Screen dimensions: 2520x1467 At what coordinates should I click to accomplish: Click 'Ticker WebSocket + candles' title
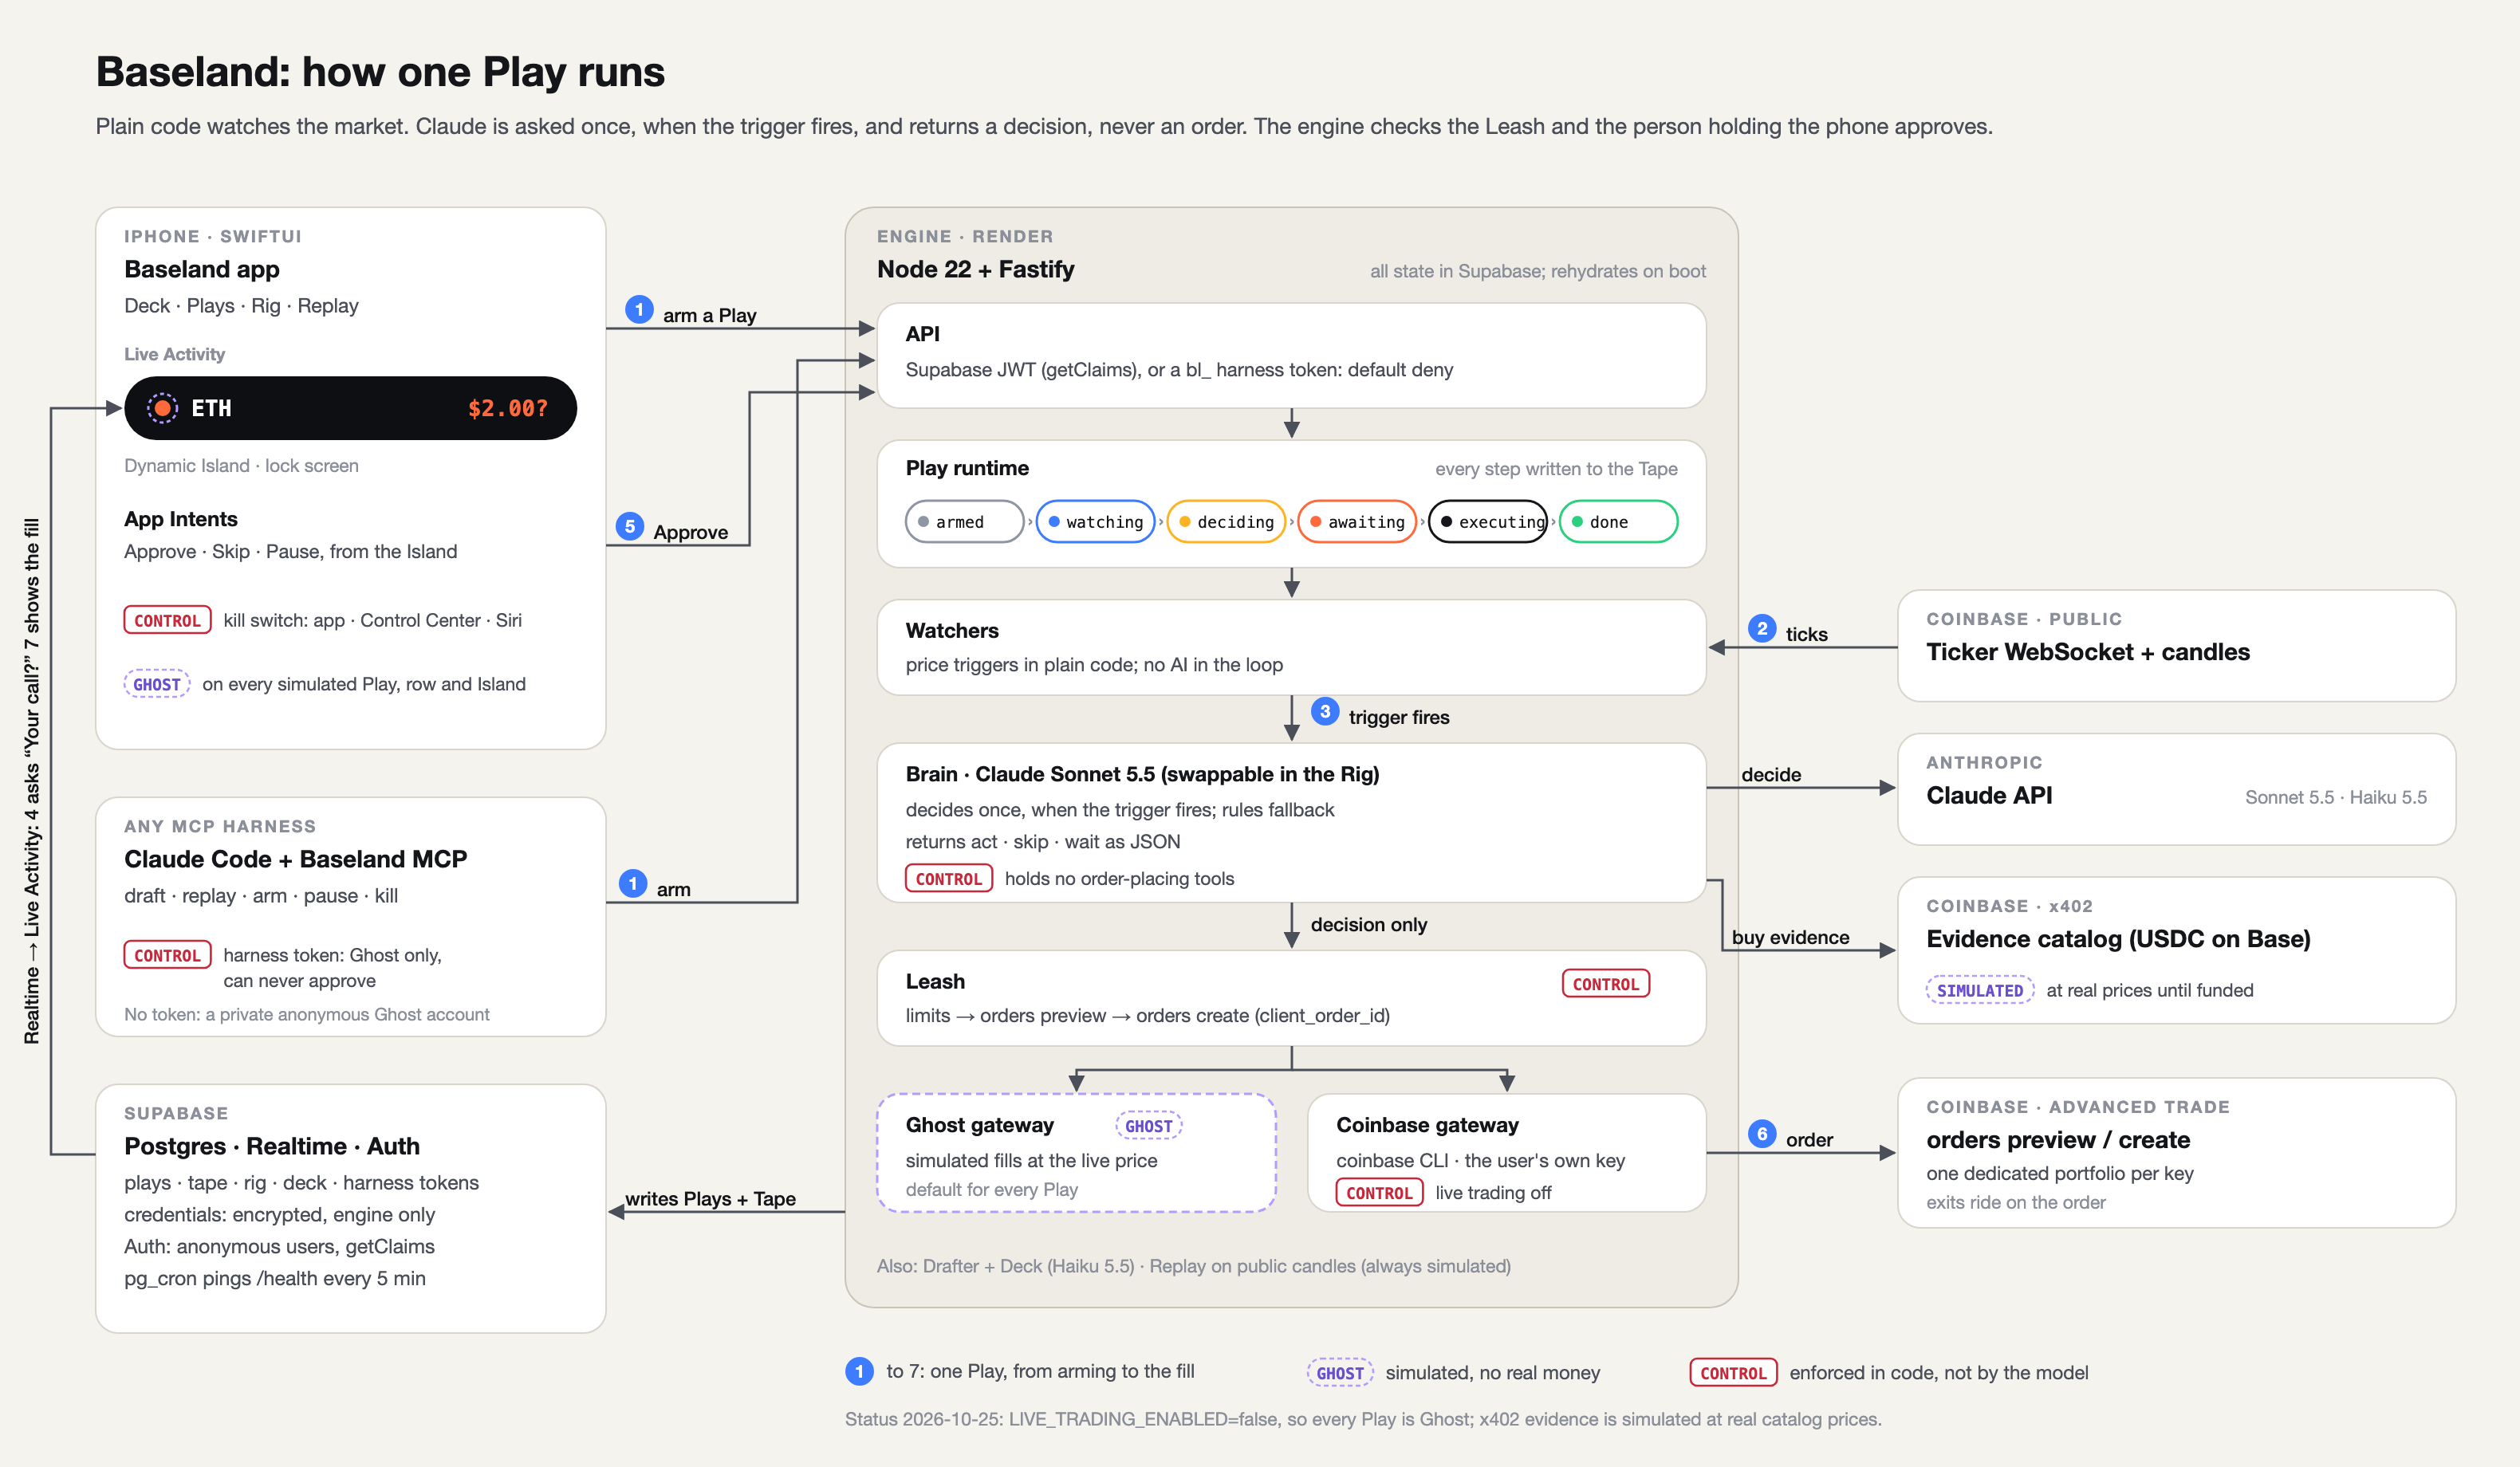pyautogui.click(x=2088, y=652)
